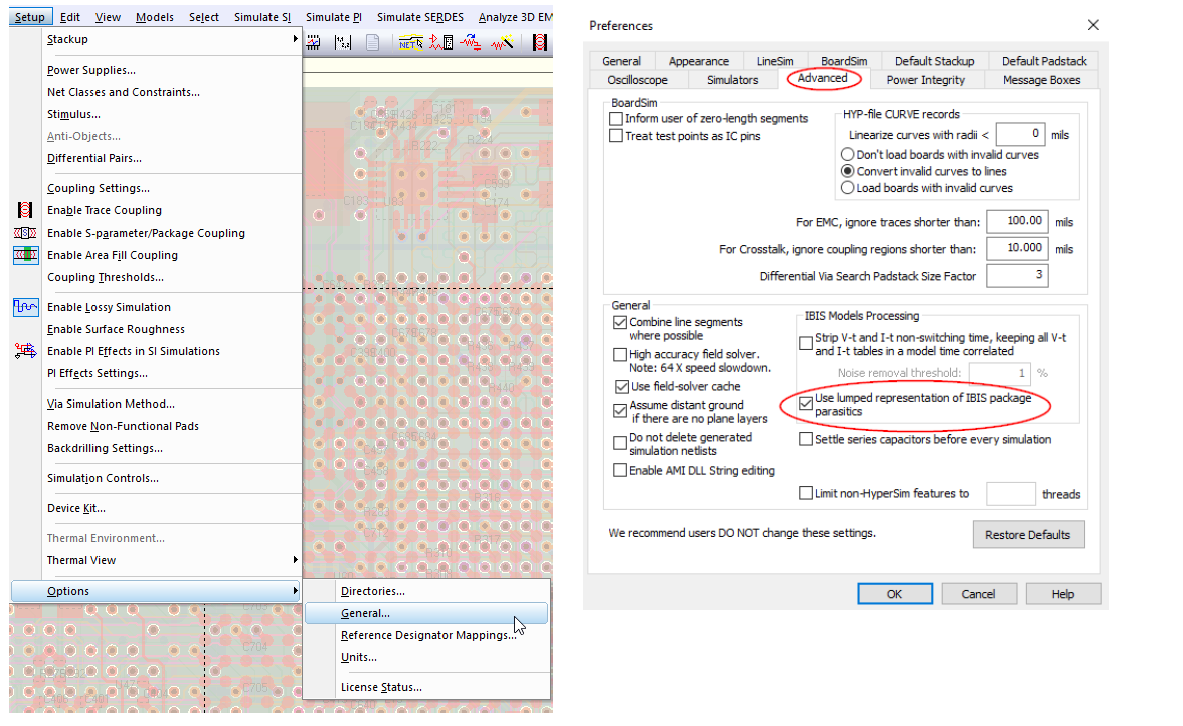Image resolution: width=1183 pixels, height=726 pixels.
Task: Check 'Do not delete generated simulation netlists'
Action: (620, 442)
